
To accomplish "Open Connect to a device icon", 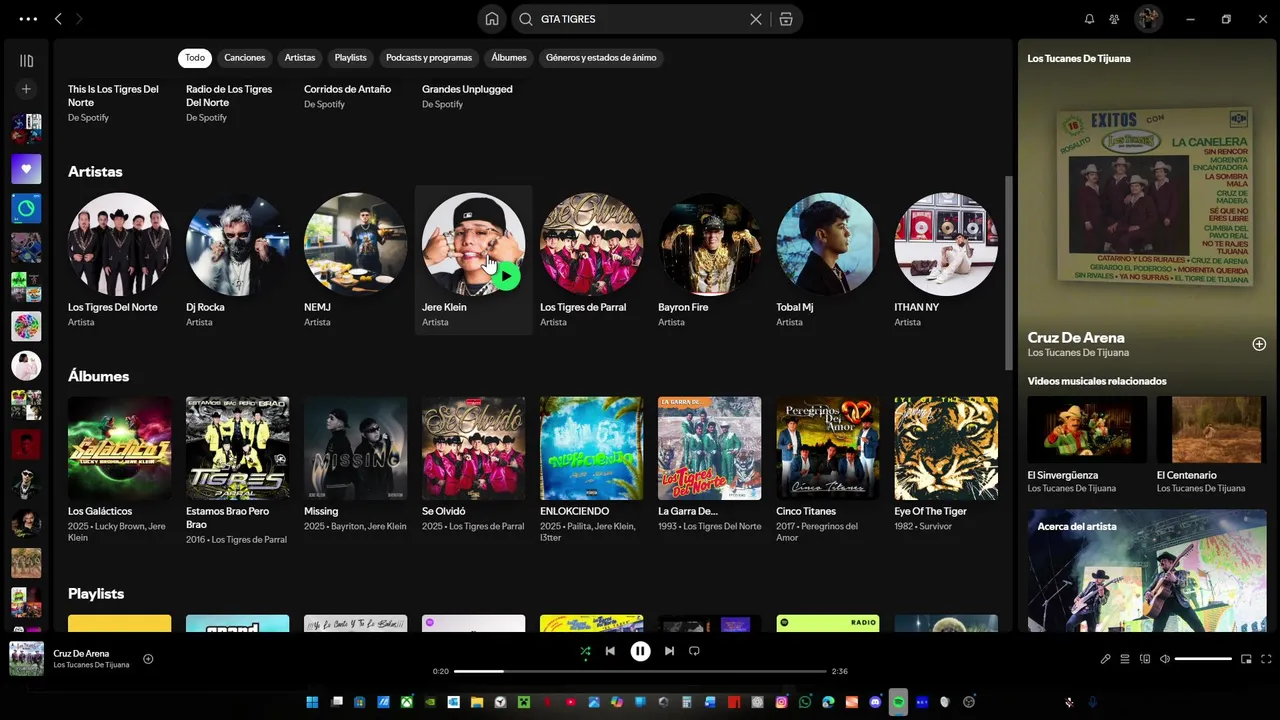I will [1145, 659].
